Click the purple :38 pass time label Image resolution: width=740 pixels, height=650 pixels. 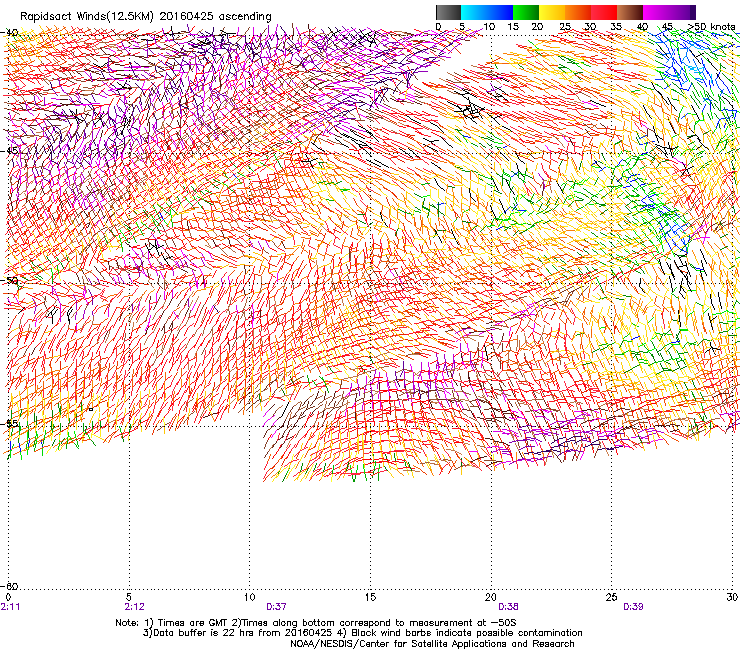508,607
